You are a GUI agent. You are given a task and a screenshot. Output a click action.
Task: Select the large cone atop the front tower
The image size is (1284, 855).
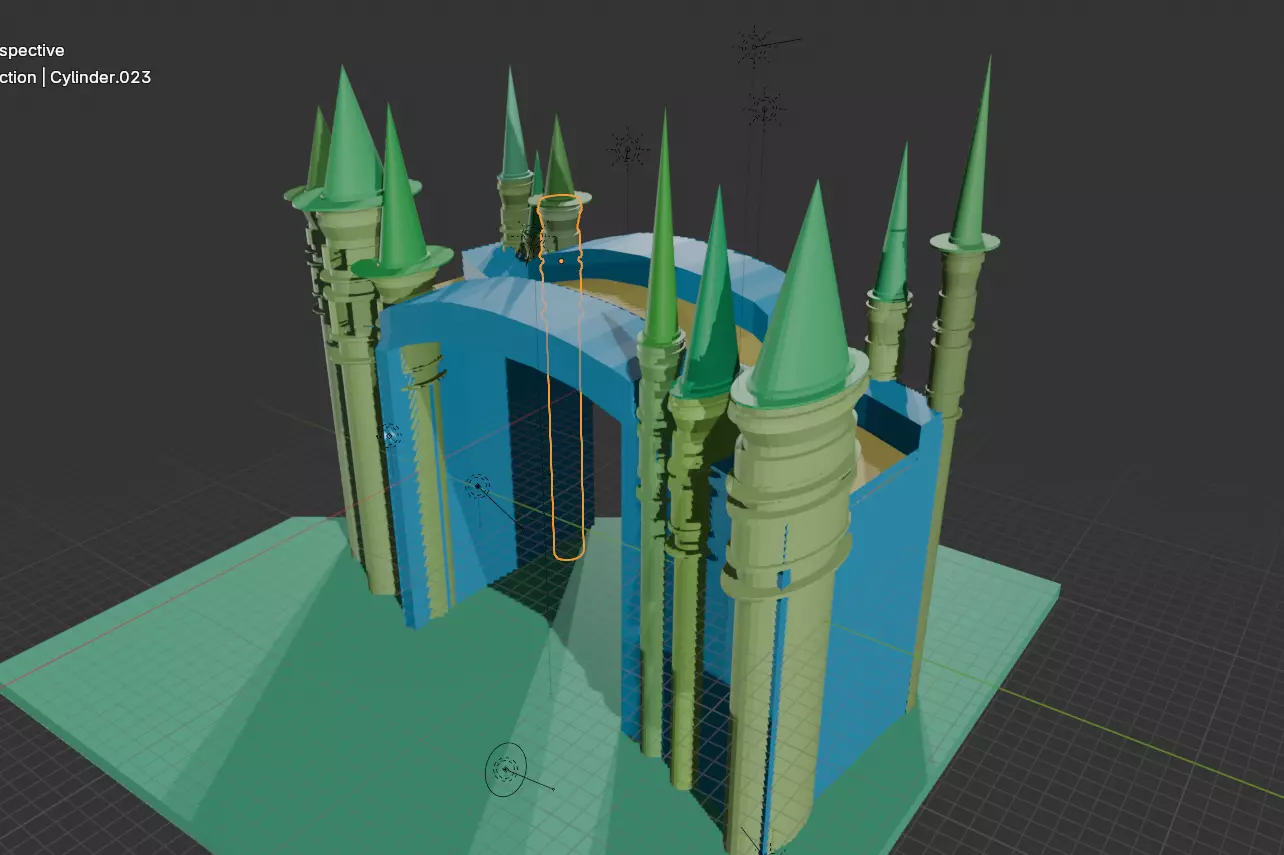[x=808, y=300]
